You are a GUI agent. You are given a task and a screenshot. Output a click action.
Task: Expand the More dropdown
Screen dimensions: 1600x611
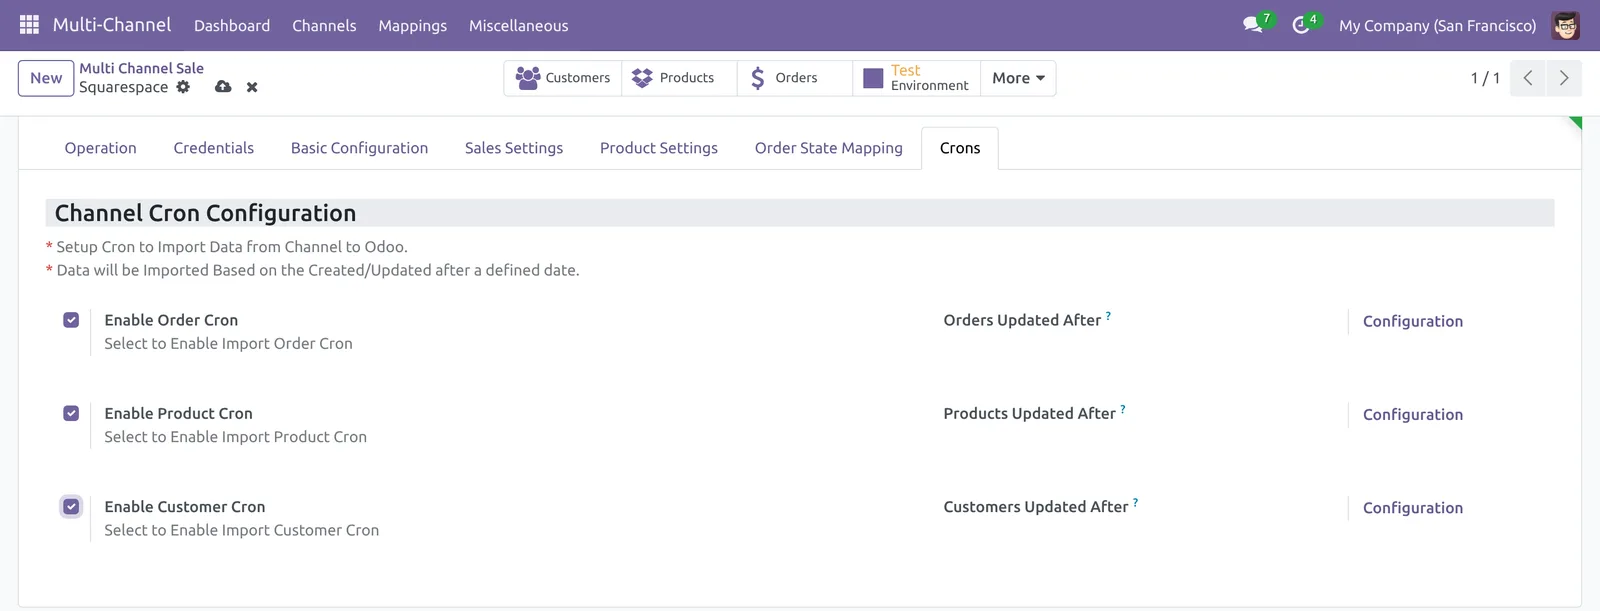[x=1018, y=78]
